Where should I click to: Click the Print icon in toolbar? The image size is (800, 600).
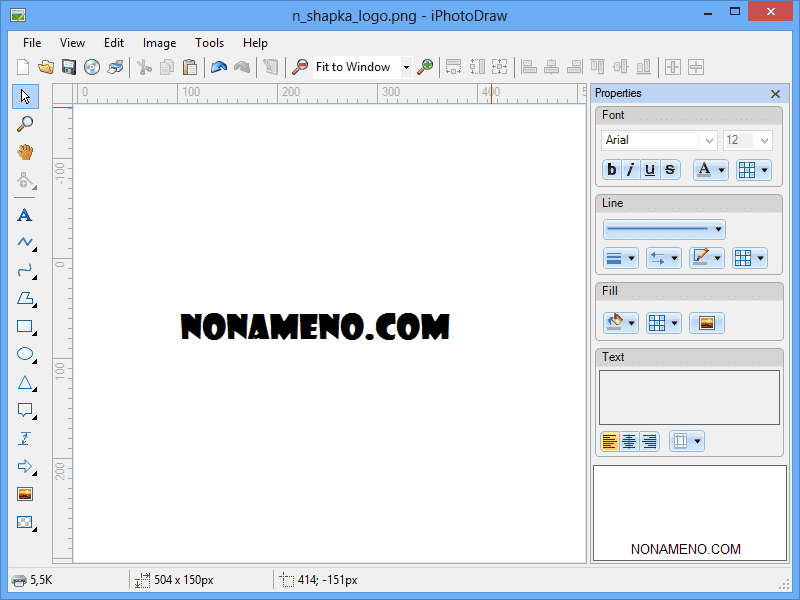tap(116, 67)
